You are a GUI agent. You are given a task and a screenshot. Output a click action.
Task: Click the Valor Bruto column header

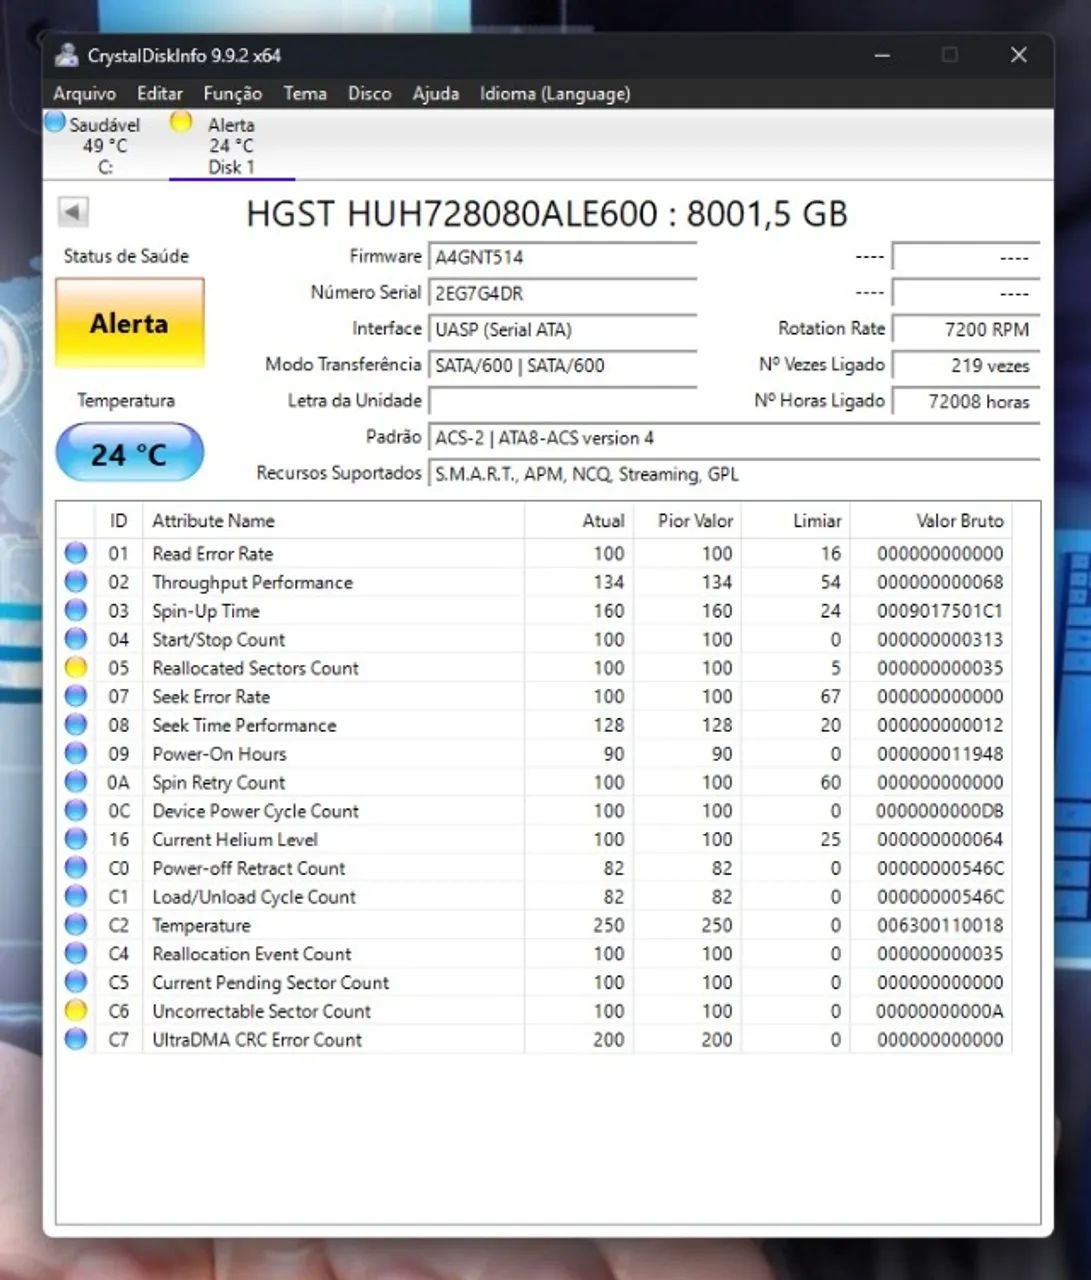click(x=929, y=521)
